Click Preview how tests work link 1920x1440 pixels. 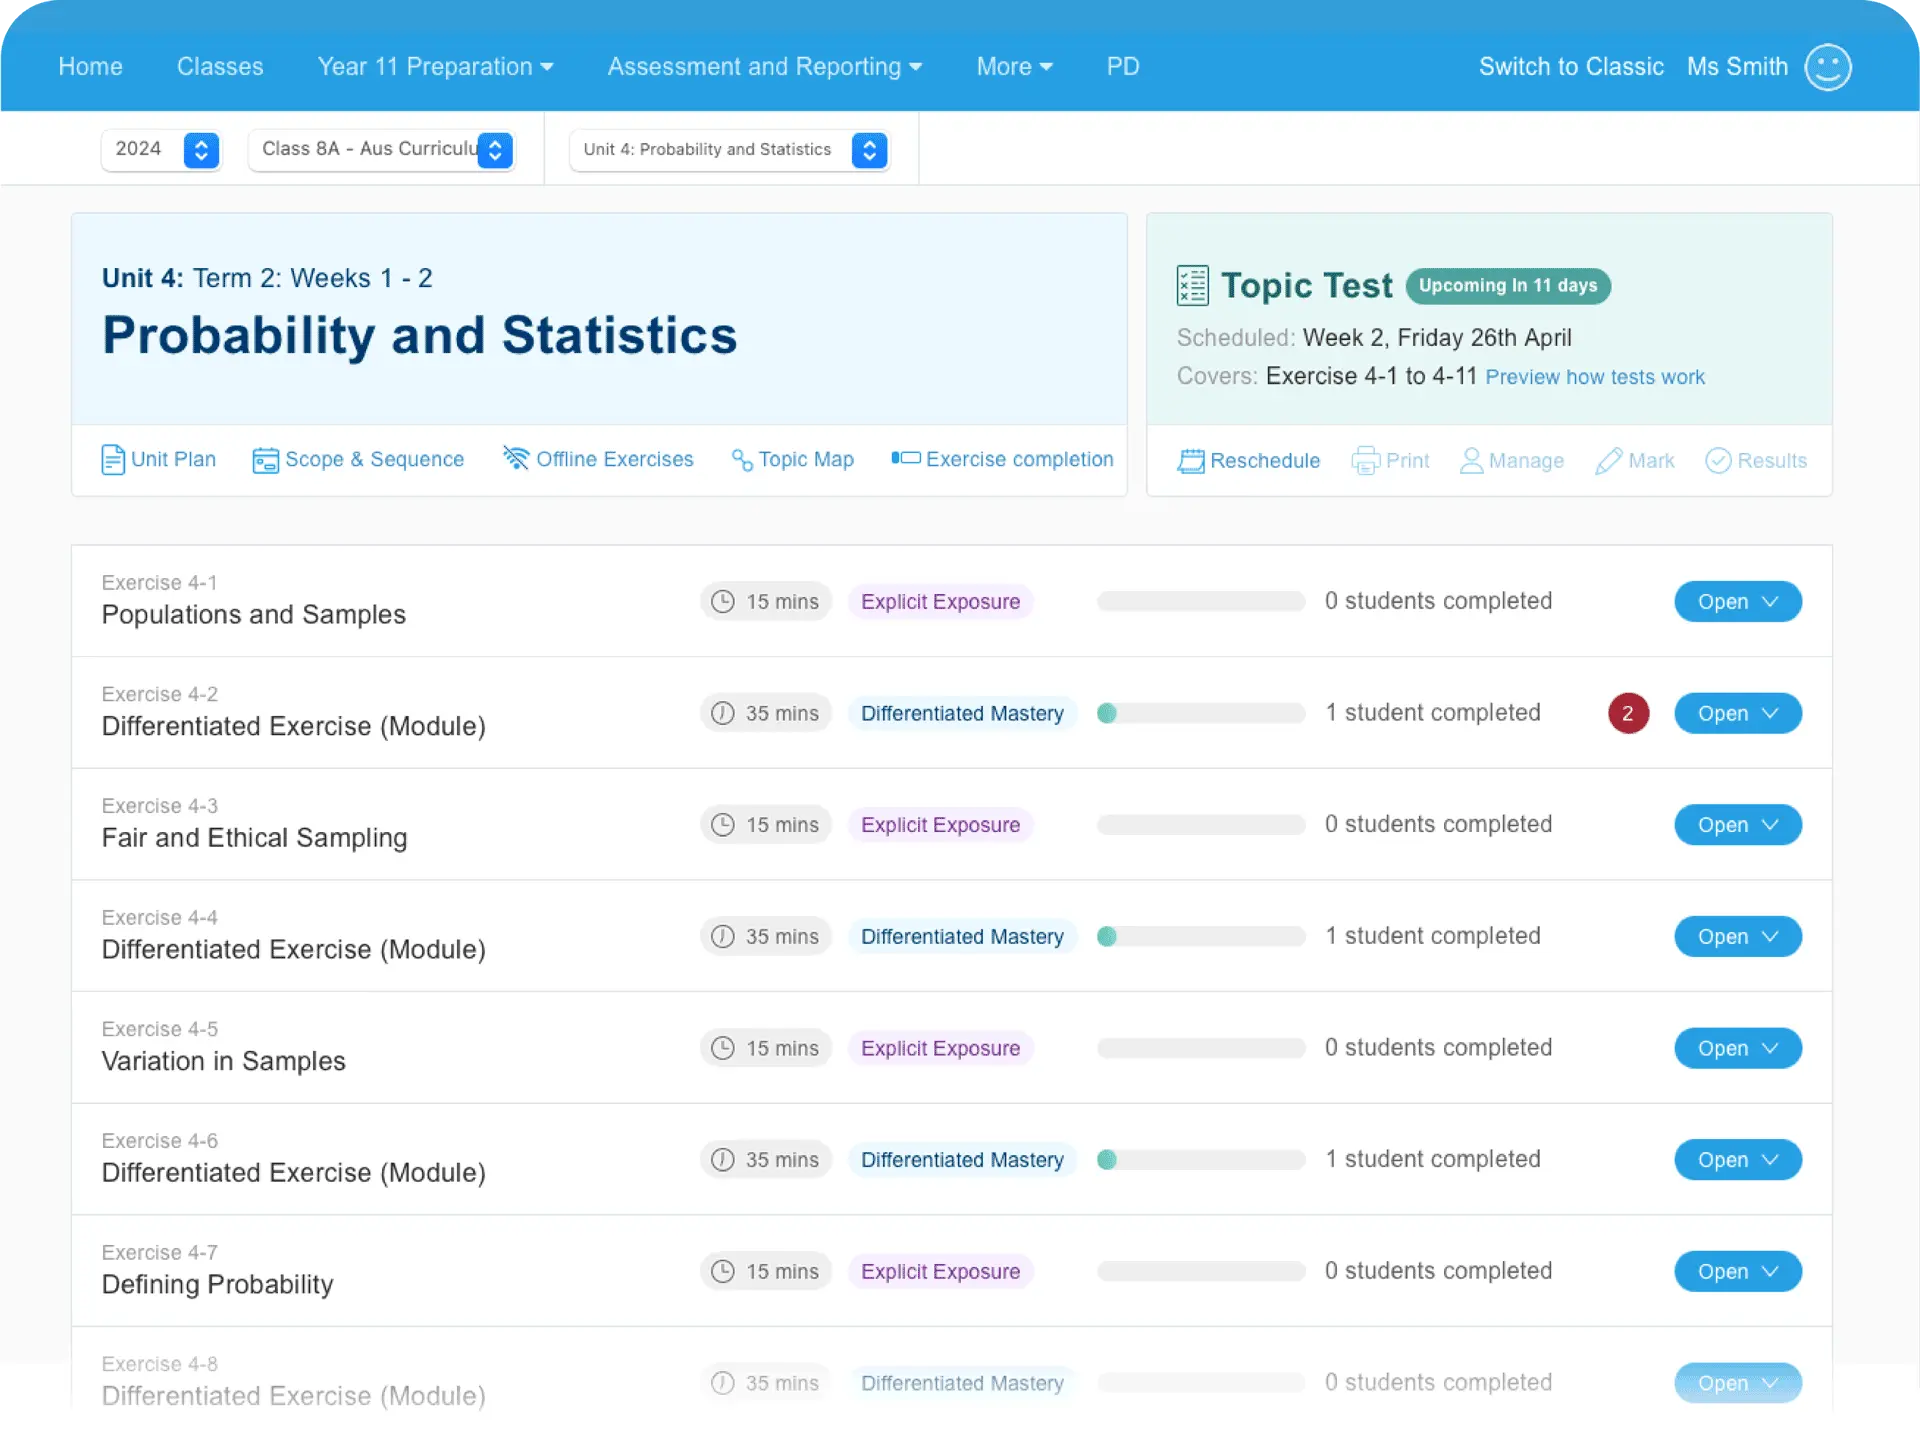1595,377
